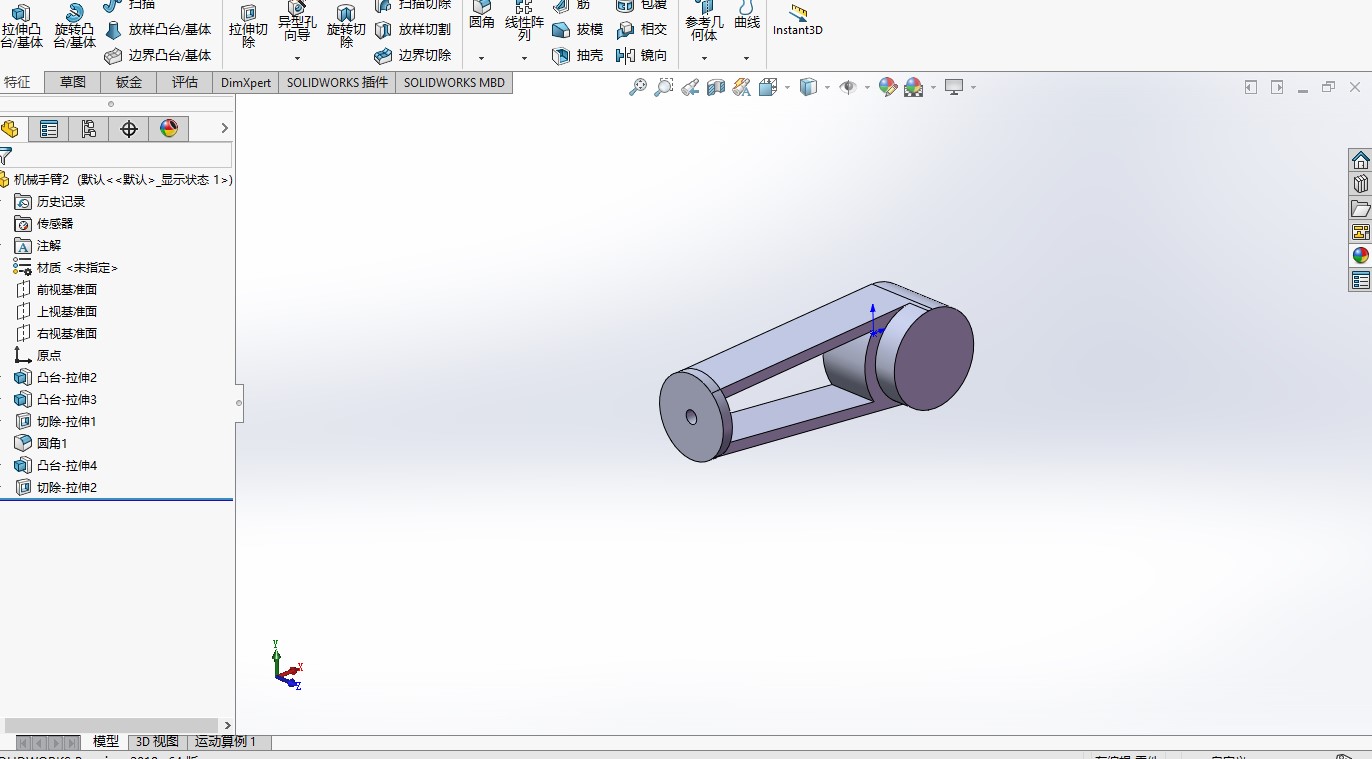The image size is (1372, 759).
Task: Select the 圆角1 feature in tree
Action: [41, 444]
